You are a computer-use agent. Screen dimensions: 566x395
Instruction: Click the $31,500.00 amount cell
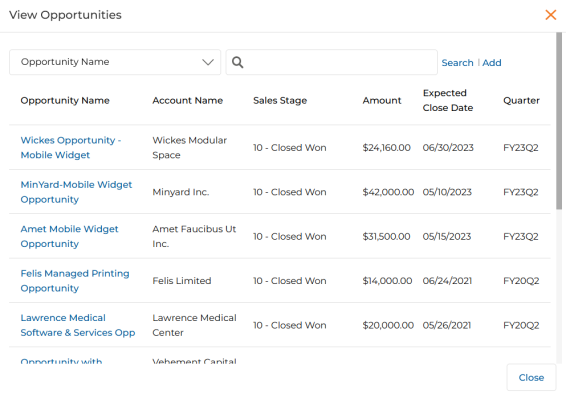pos(386,236)
